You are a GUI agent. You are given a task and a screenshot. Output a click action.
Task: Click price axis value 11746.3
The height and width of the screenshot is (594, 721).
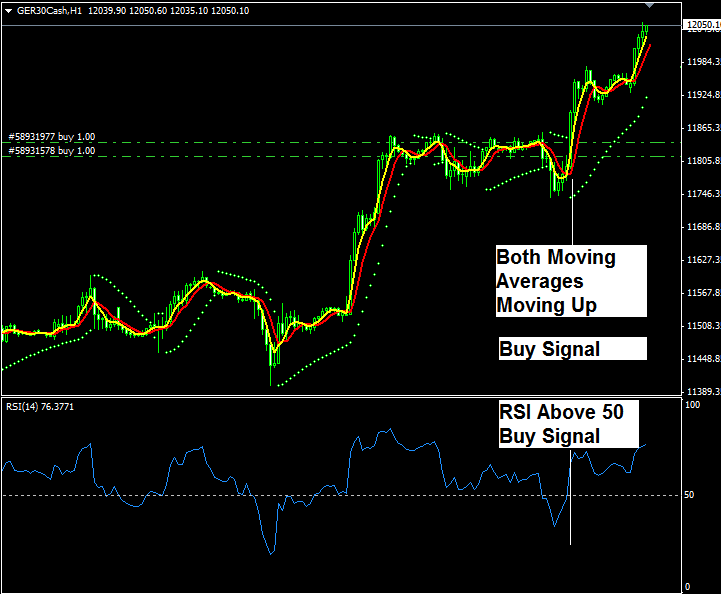pyautogui.click(x=704, y=194)
